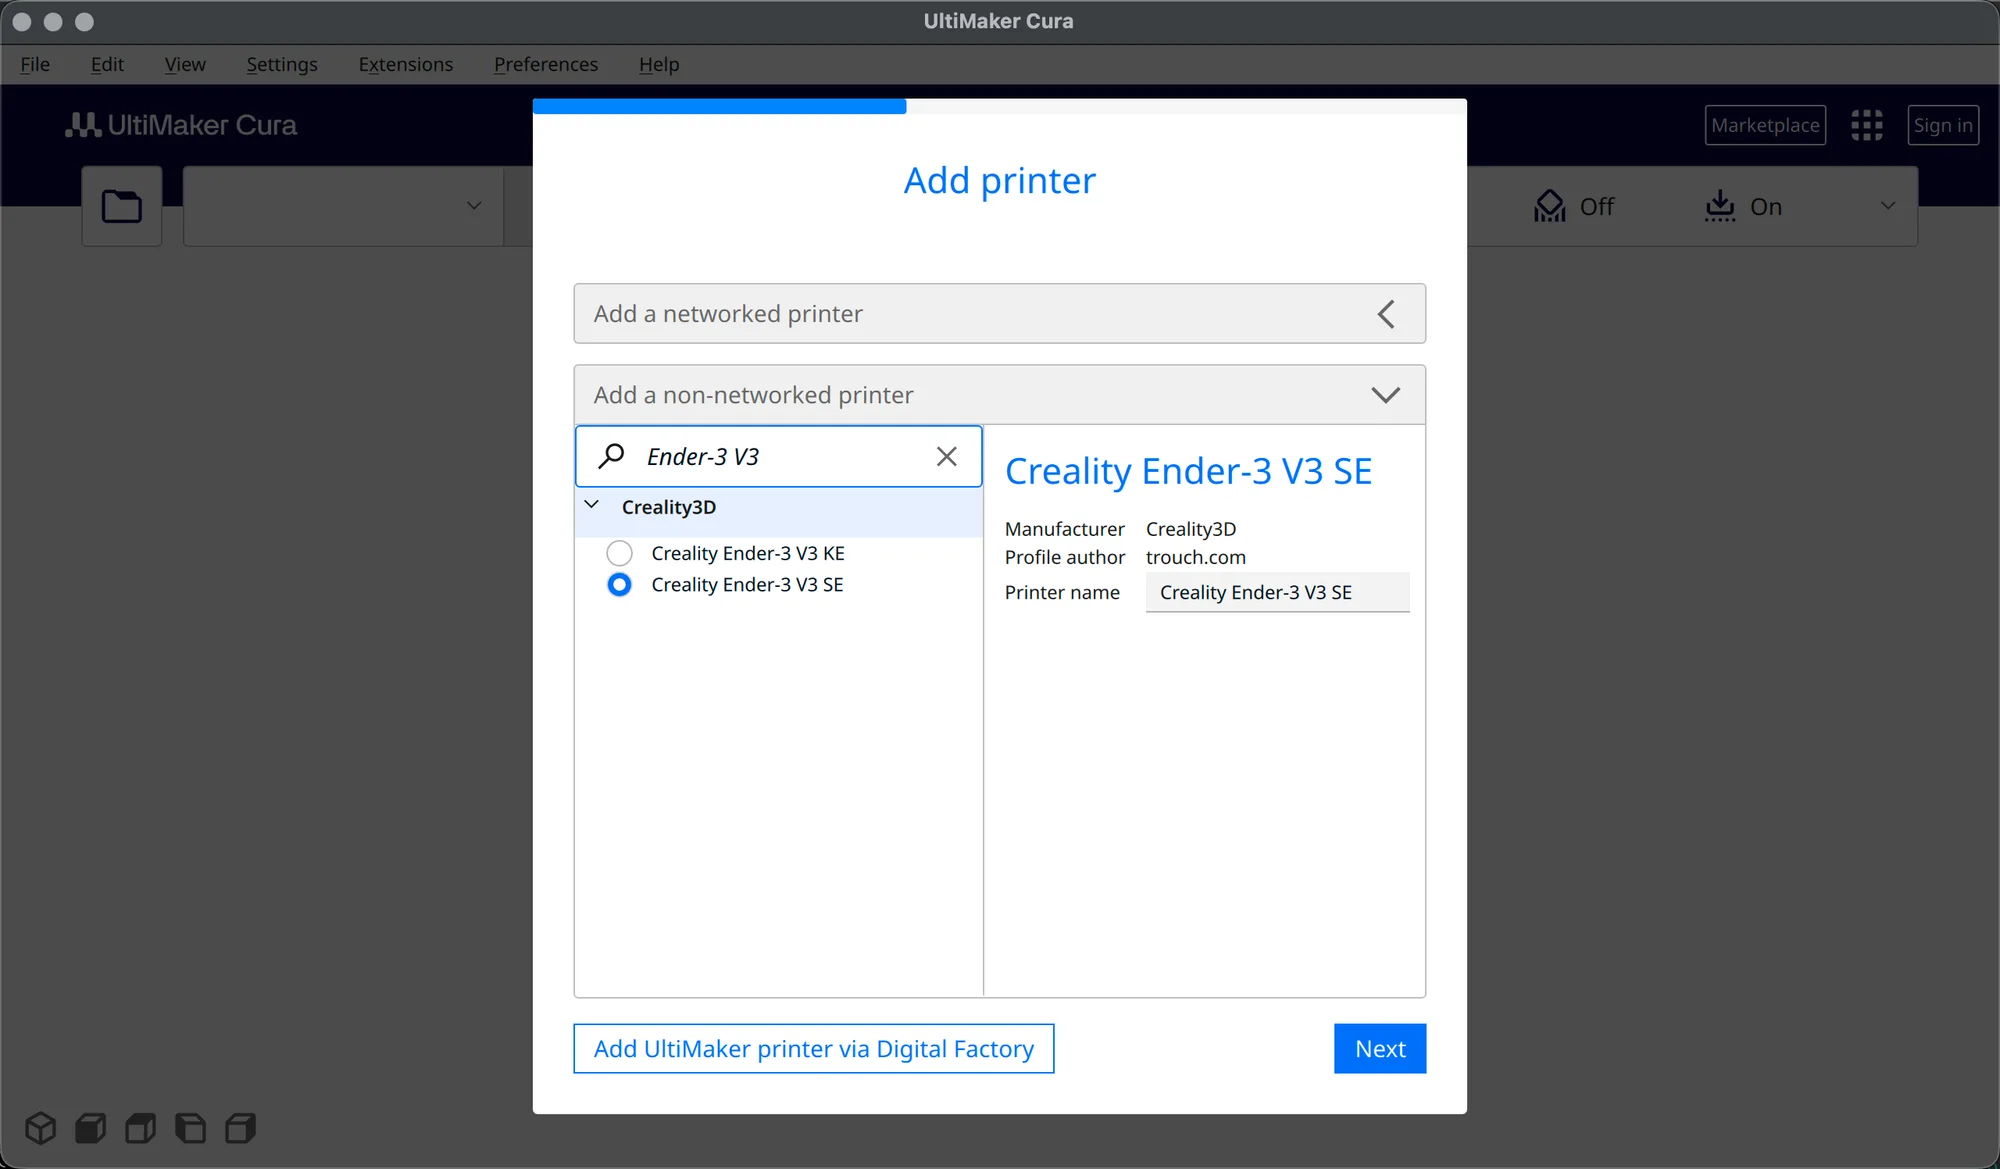This screenshot has width=2000, height=1169.
Task: Open the Settings menu
Action: pos(282,64)
